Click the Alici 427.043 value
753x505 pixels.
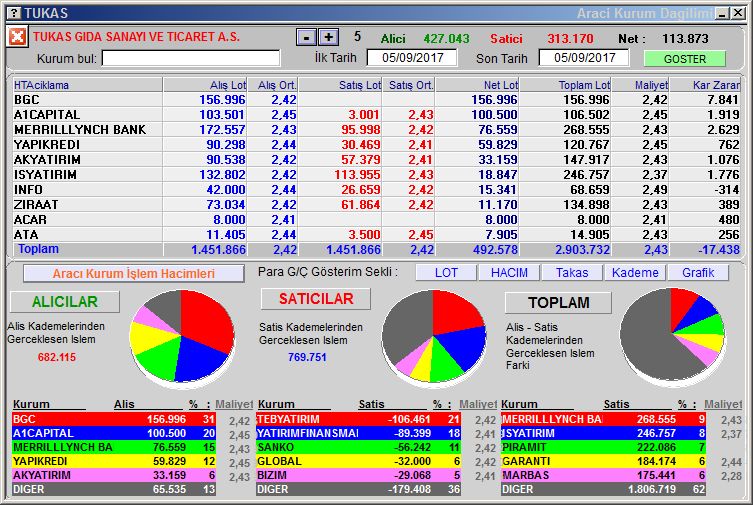tap(446, 38)
